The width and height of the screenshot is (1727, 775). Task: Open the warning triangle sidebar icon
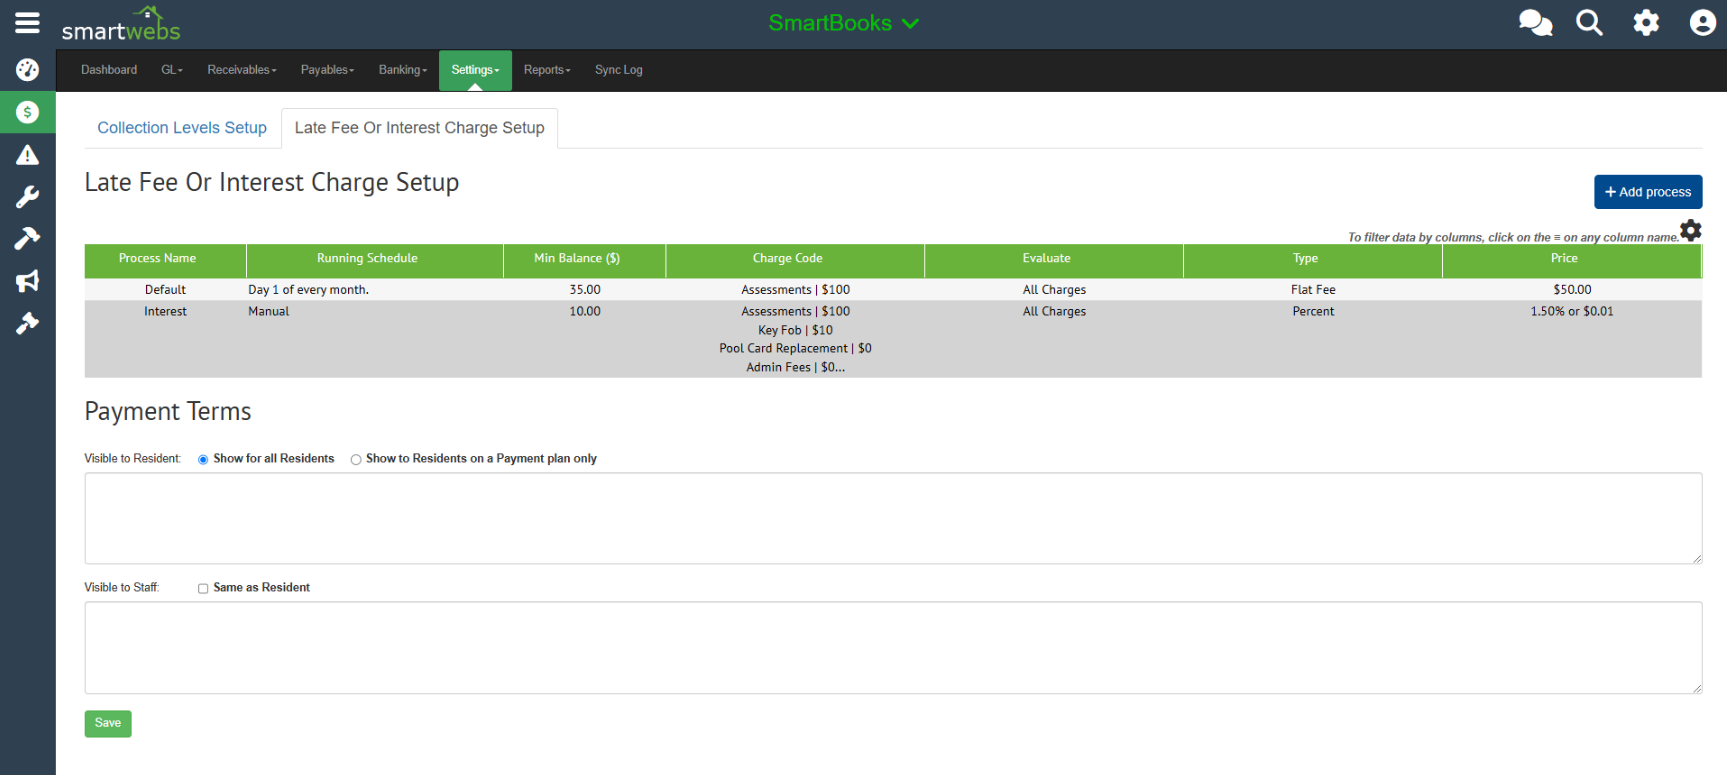(27, 155)
